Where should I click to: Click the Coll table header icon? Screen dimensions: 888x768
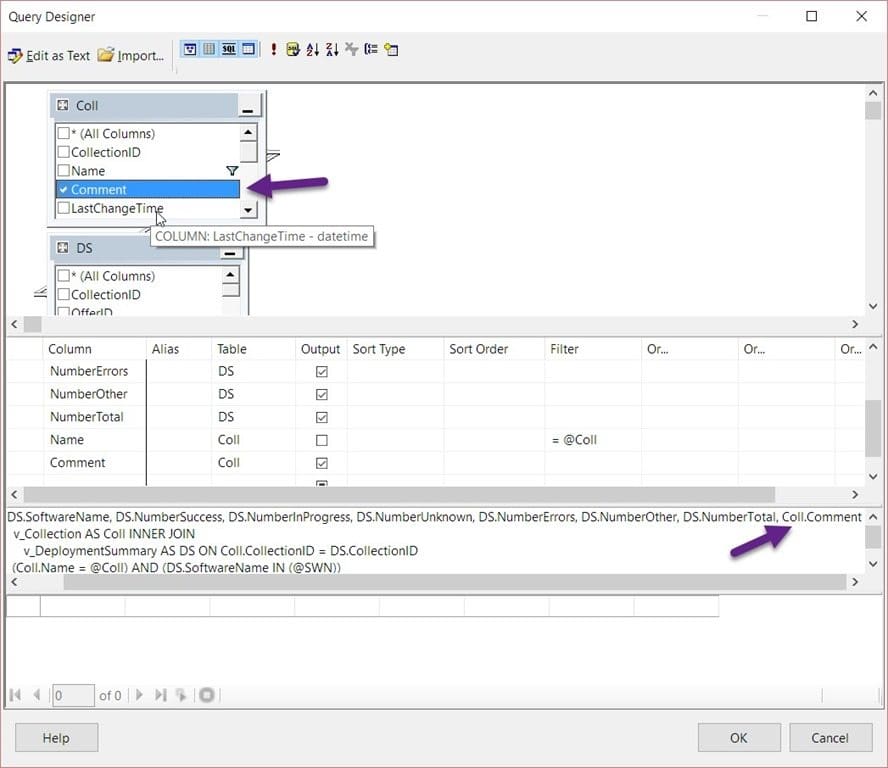pyautogui.click(x=63, y=105)
